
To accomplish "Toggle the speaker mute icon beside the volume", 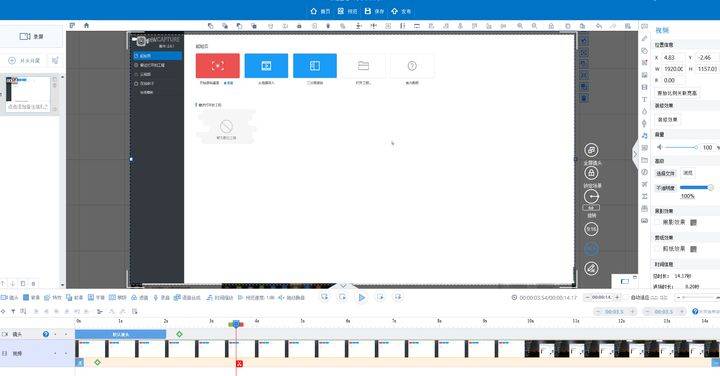I will (660, 147).
